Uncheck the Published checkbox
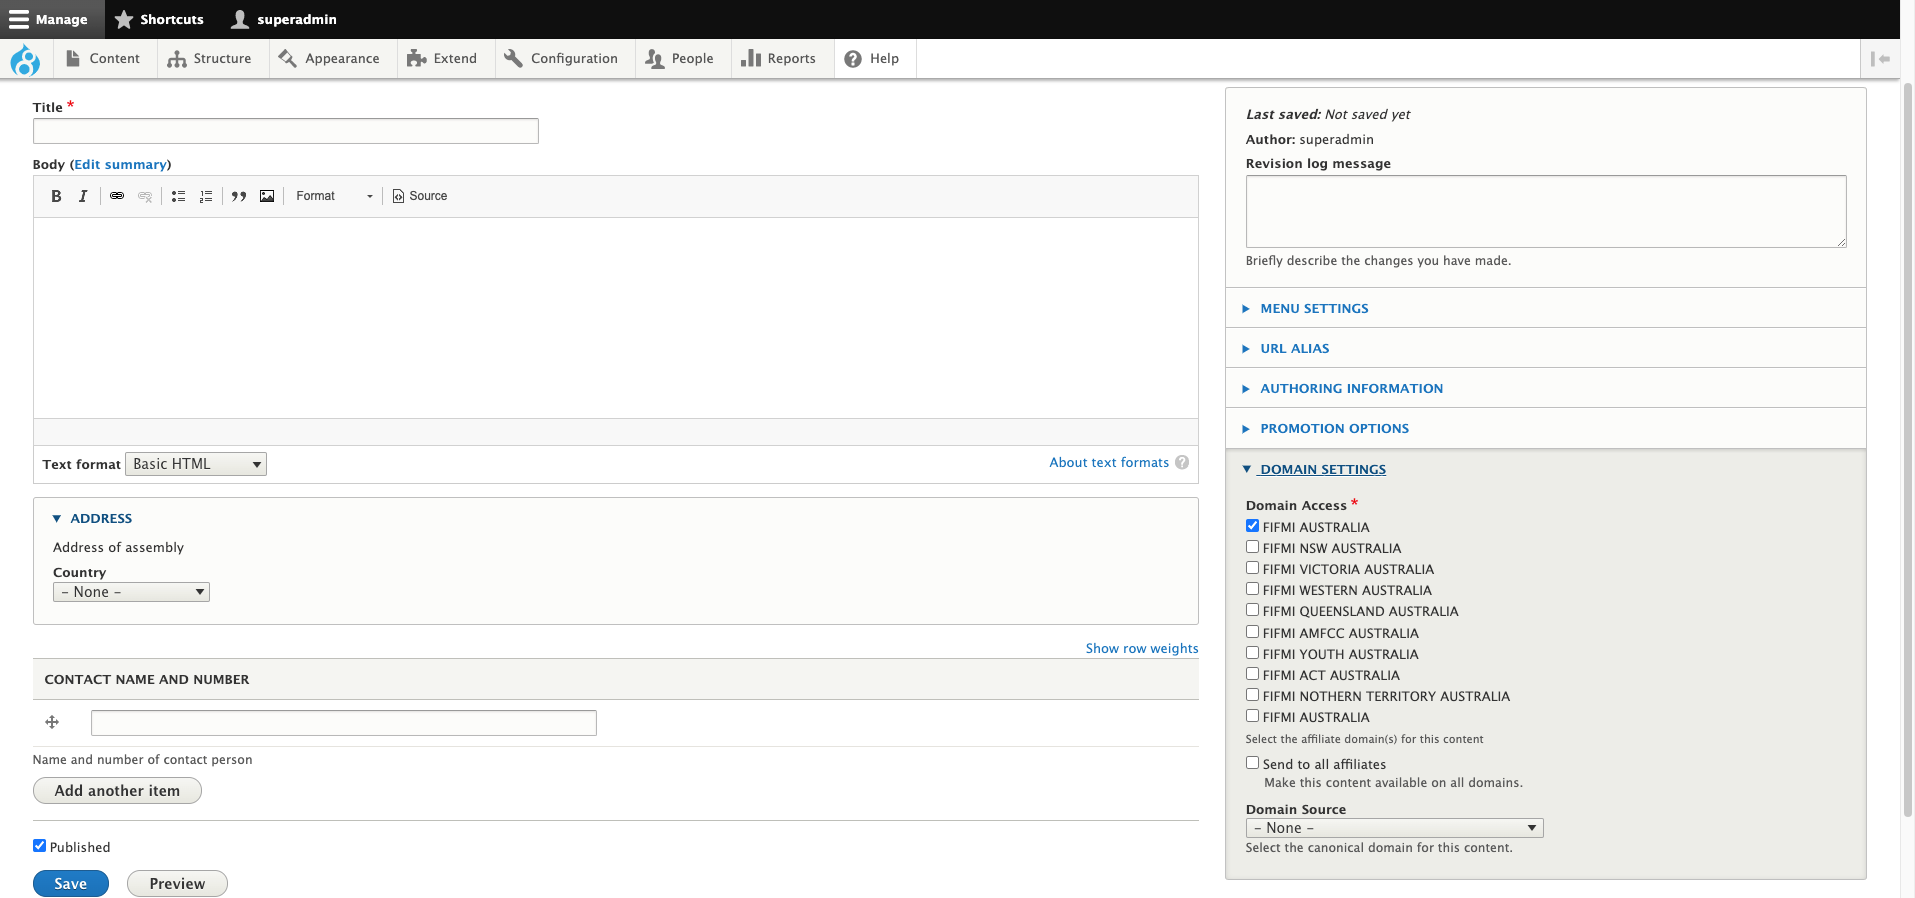Viewport: 1915px width, 898px height. click(x=40, y=846)
